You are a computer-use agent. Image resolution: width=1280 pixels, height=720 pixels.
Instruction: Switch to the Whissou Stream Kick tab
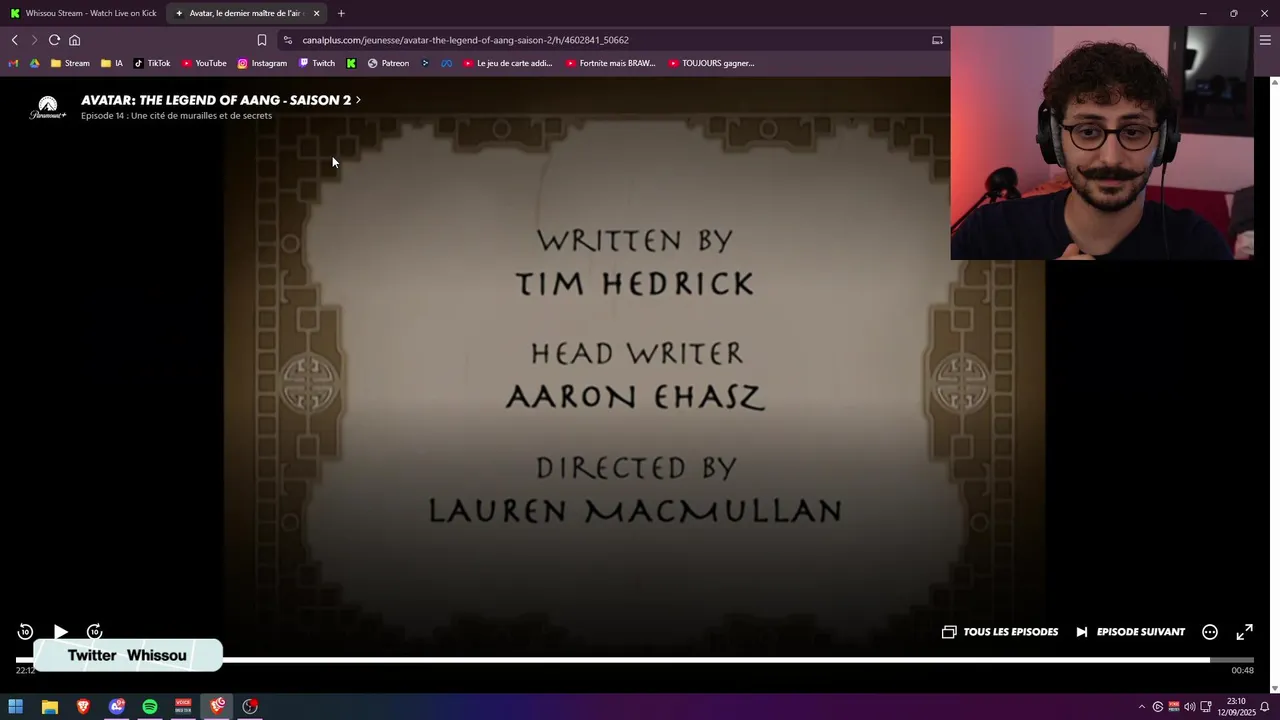pos(83,13)
